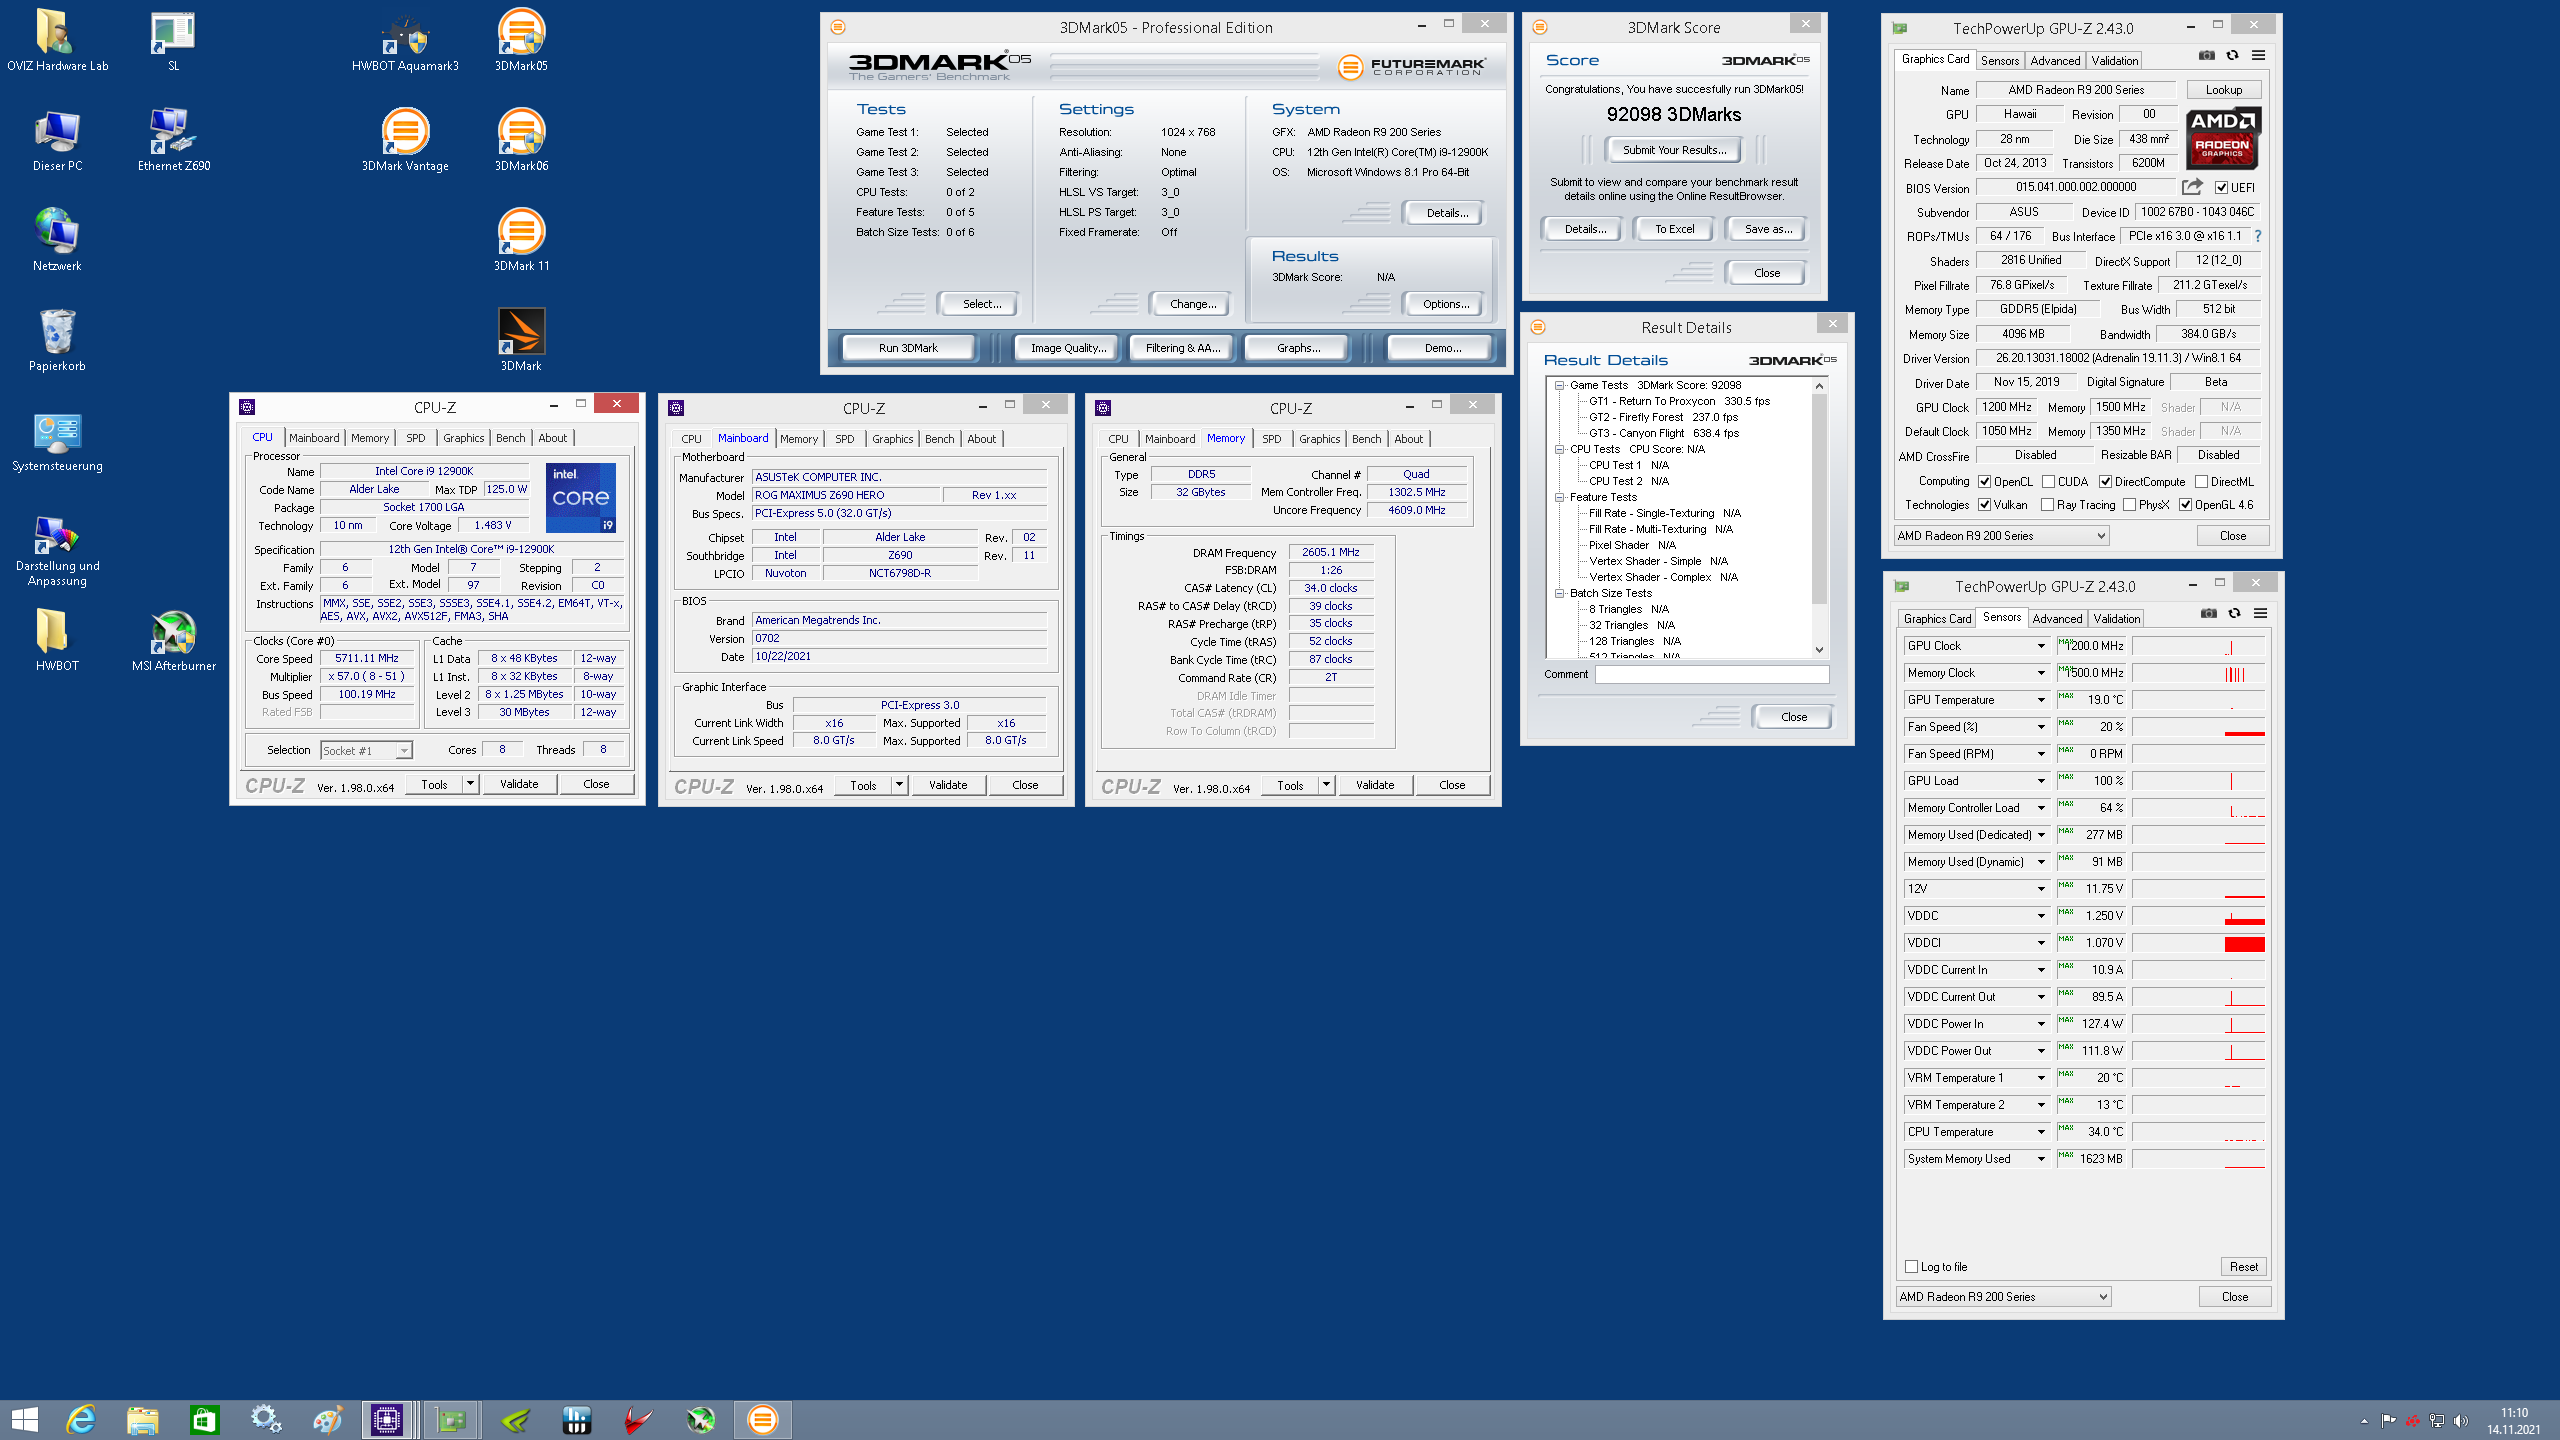Click the camera icon in GPU-Z Sensors window

pos(2208,614)
